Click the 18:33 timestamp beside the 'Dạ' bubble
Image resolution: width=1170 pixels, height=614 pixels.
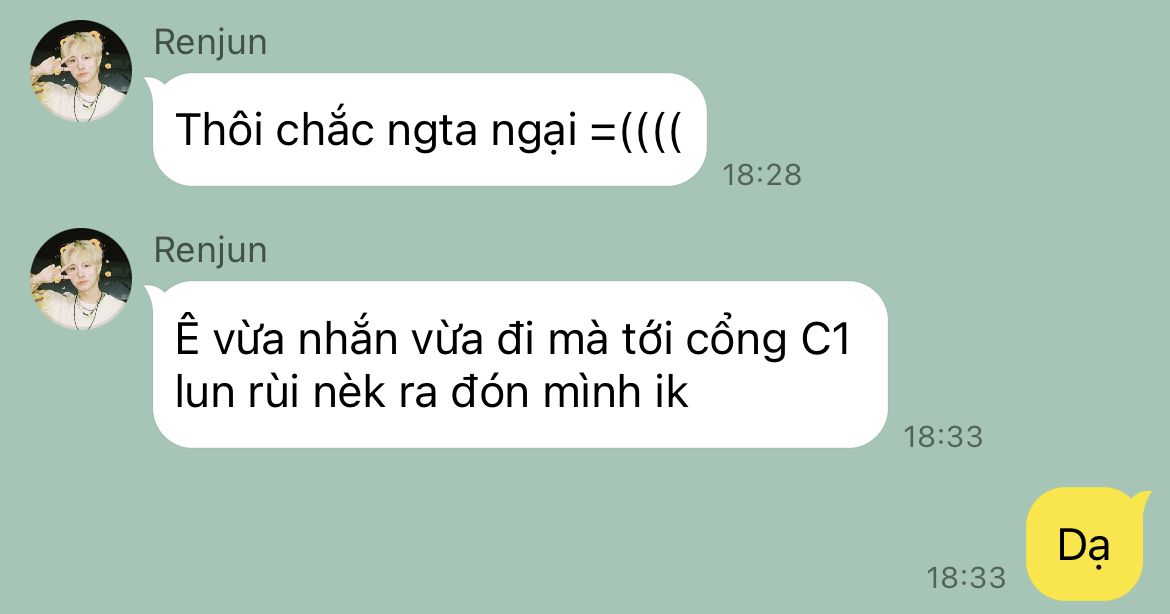(x=966, y=577)
